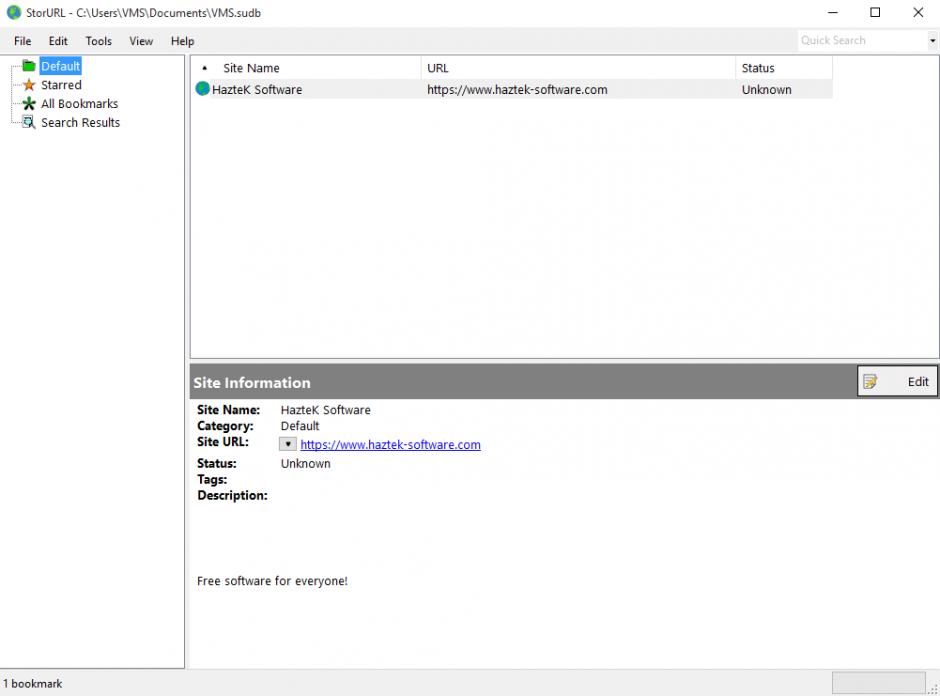Click the notepad icon on Edit button
Image resolution: width=940 pixels, height=696 pixels.
tap(870, 382)
